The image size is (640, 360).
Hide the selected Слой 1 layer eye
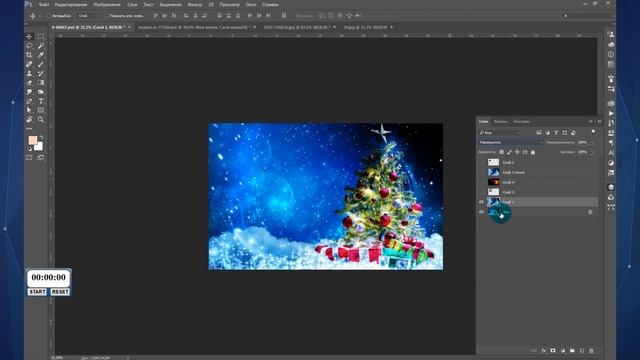(x=481, y=202)
